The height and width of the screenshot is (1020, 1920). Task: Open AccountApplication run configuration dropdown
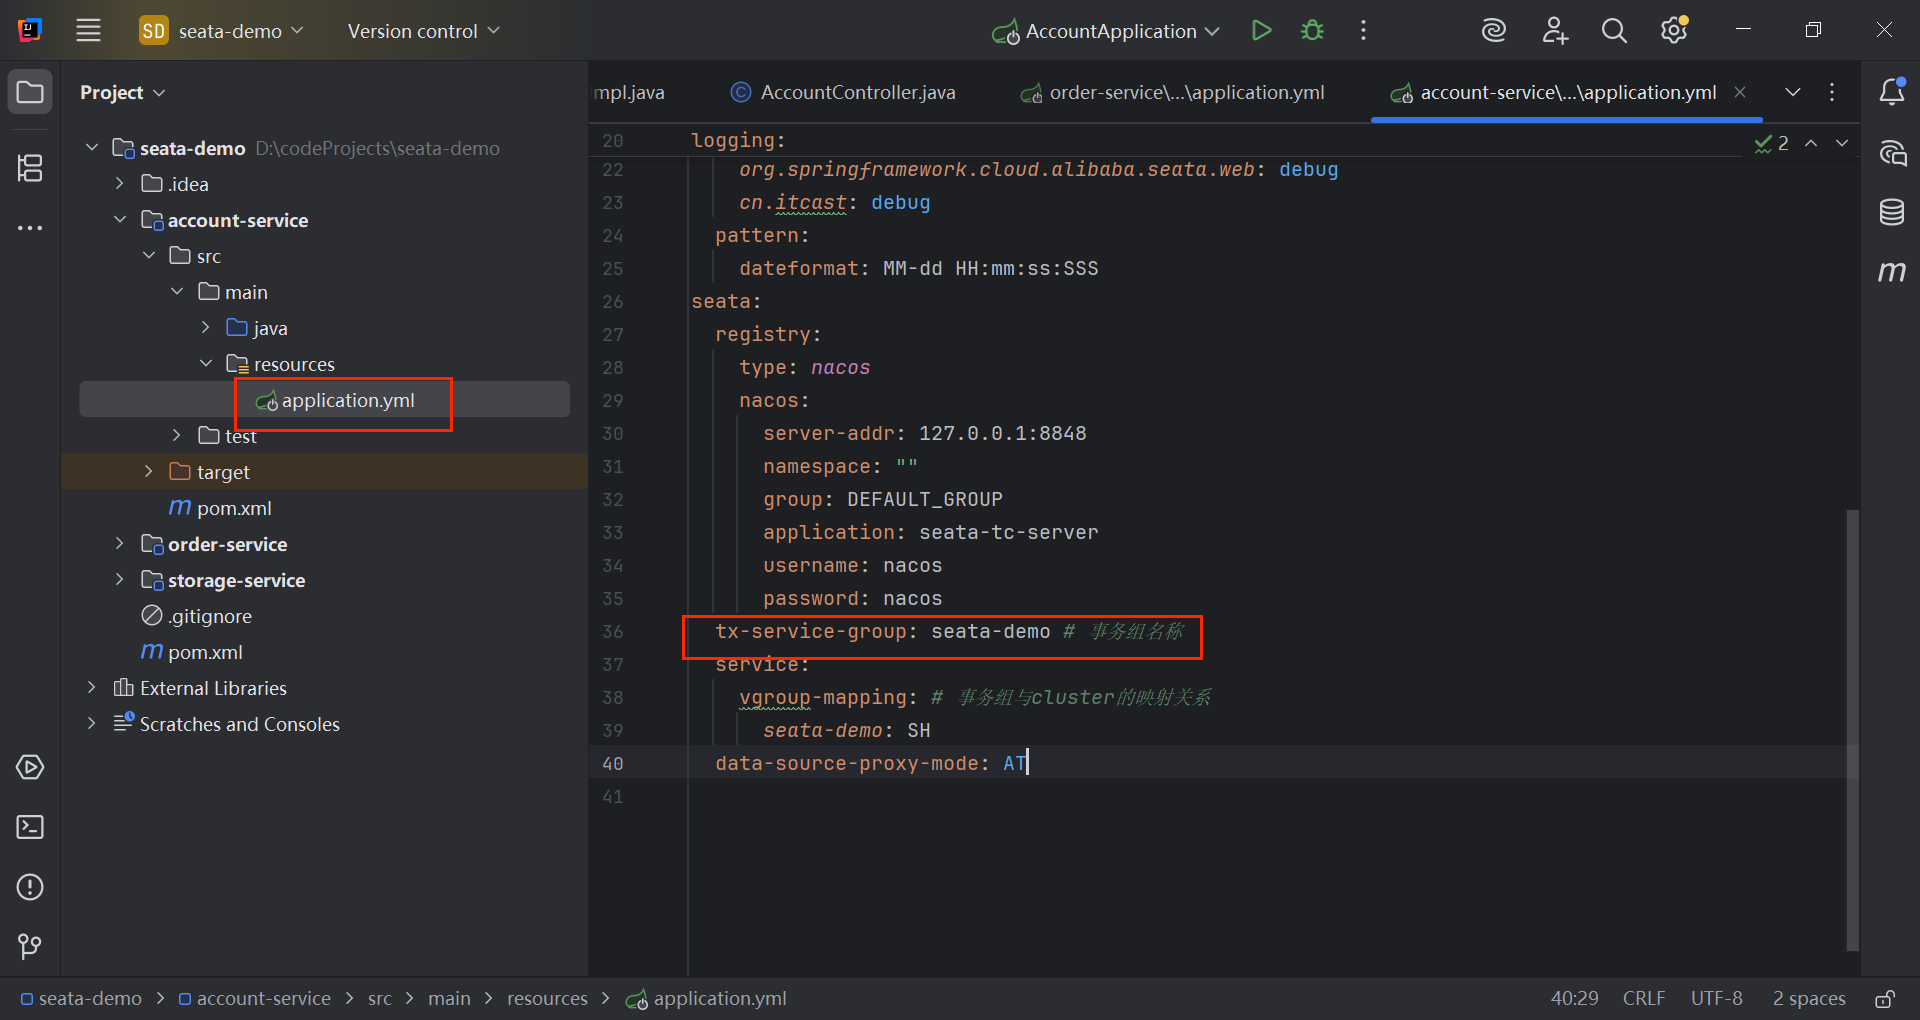(1106, 31)
